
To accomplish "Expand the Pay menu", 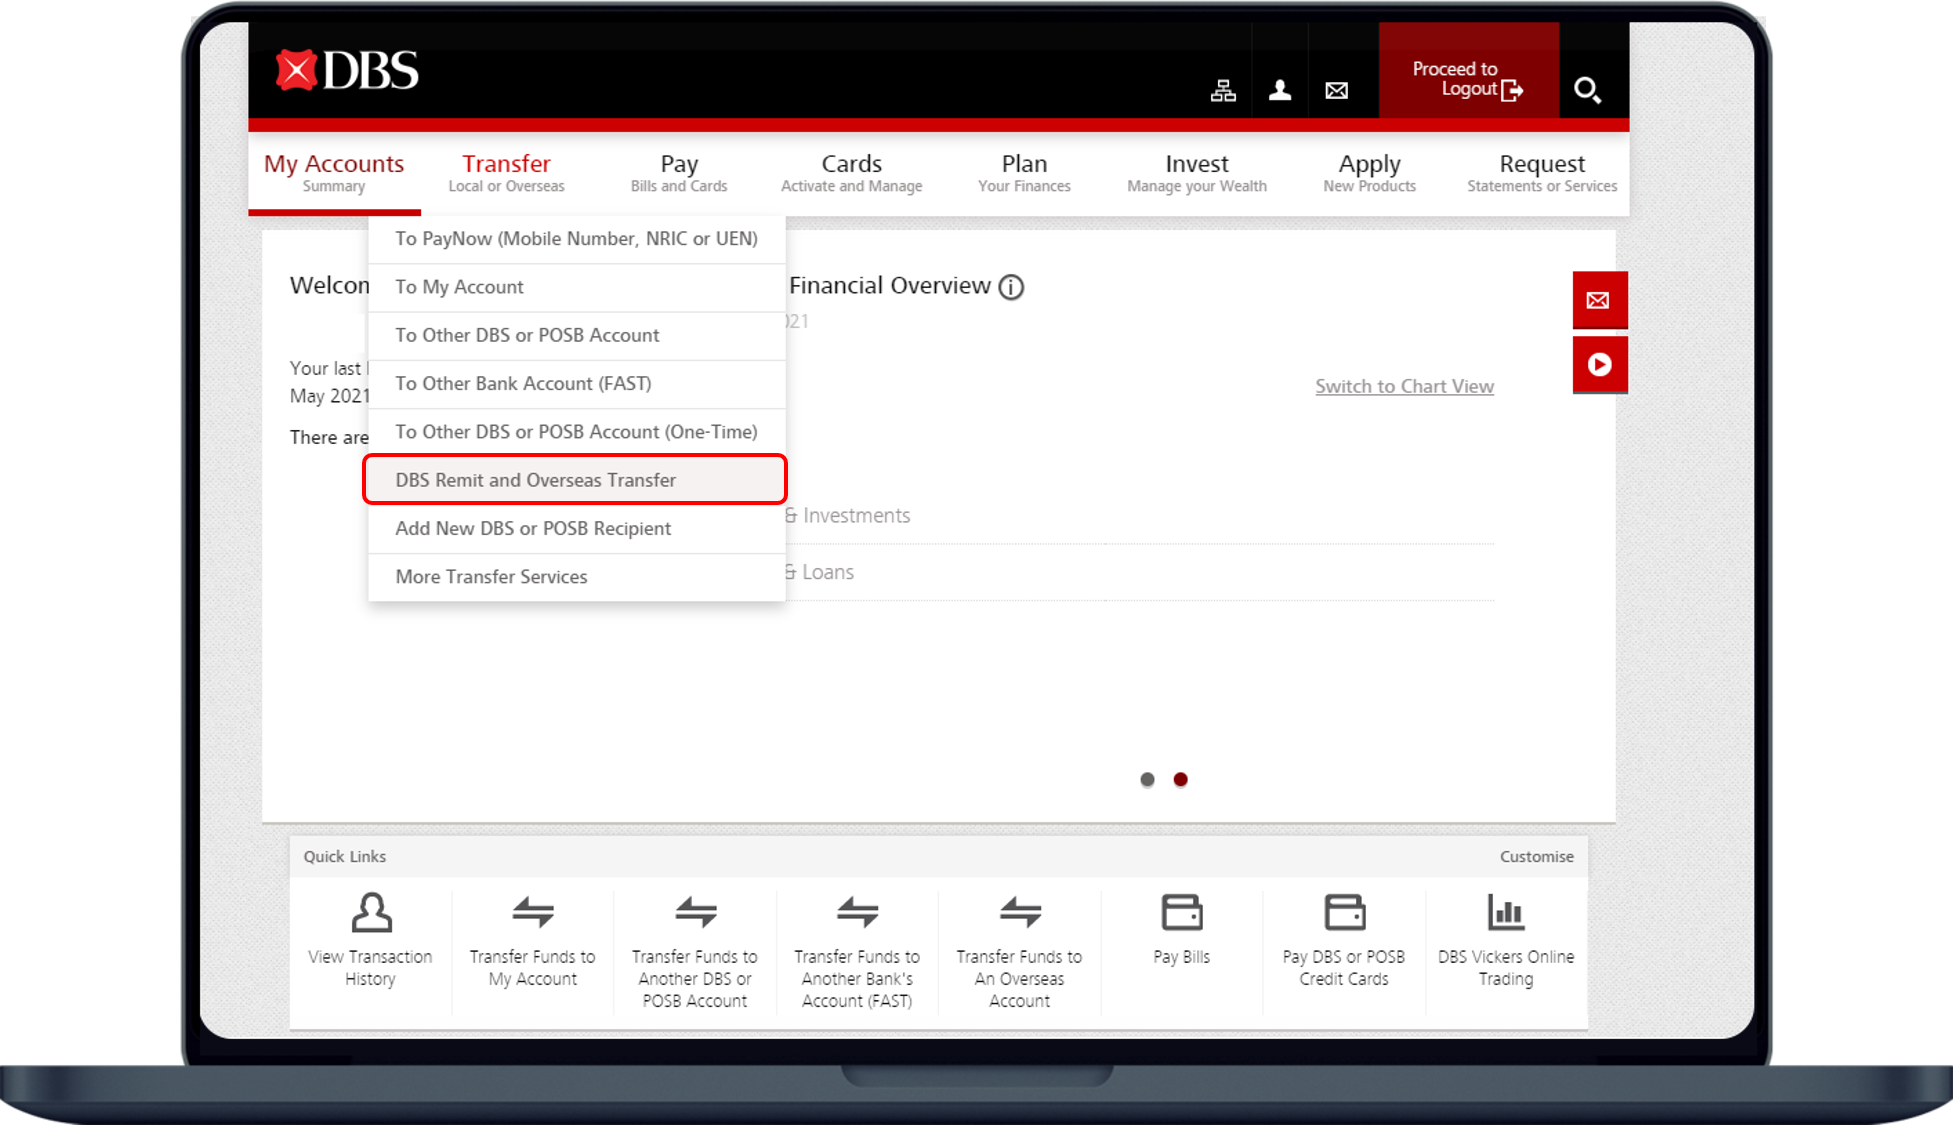I will click(679, 172).
